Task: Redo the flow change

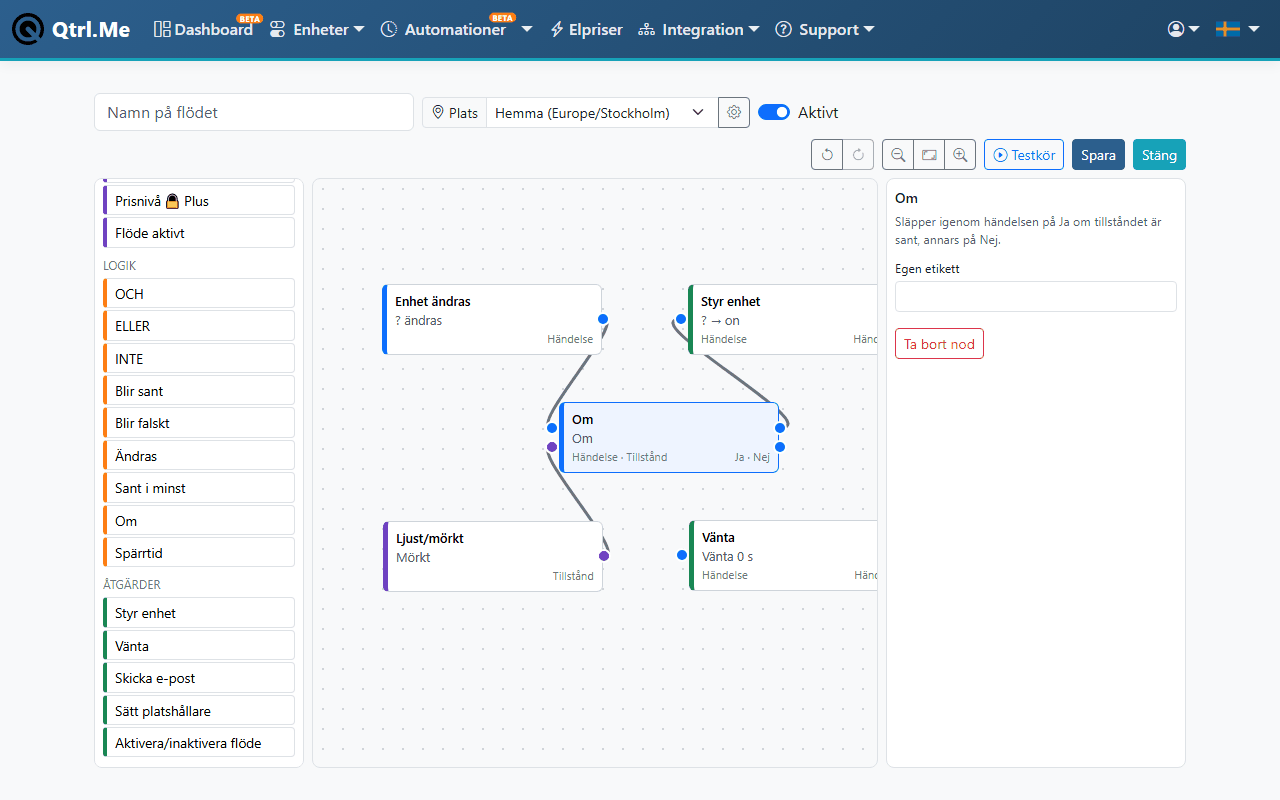Action: click(858, 155)
